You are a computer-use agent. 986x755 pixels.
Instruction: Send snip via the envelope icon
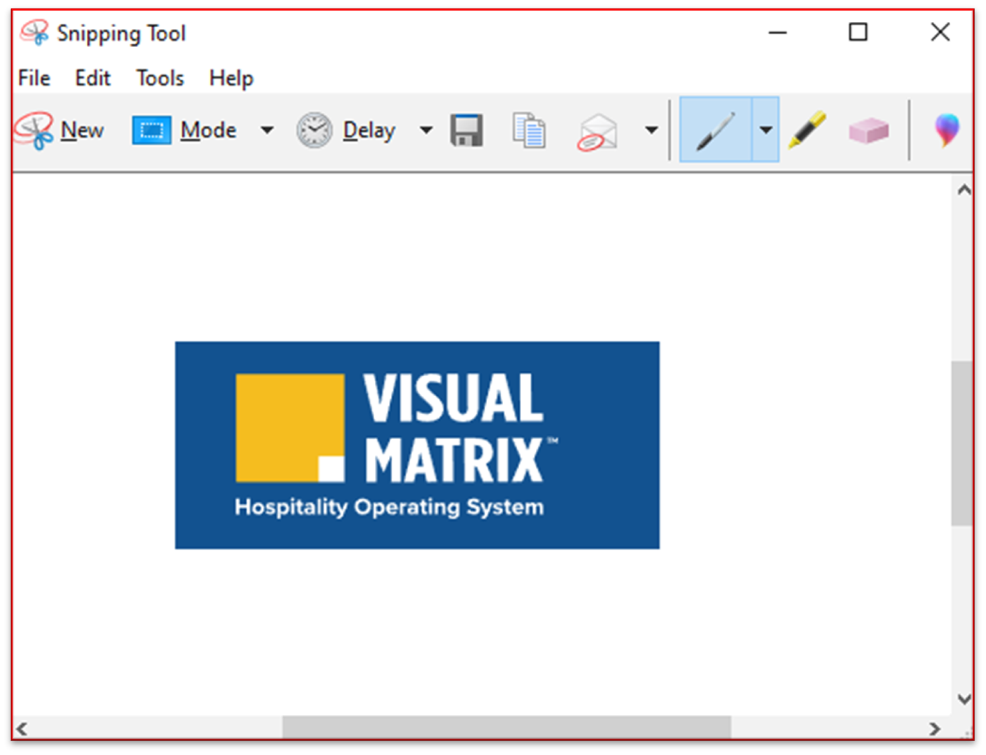pos(597,132)
